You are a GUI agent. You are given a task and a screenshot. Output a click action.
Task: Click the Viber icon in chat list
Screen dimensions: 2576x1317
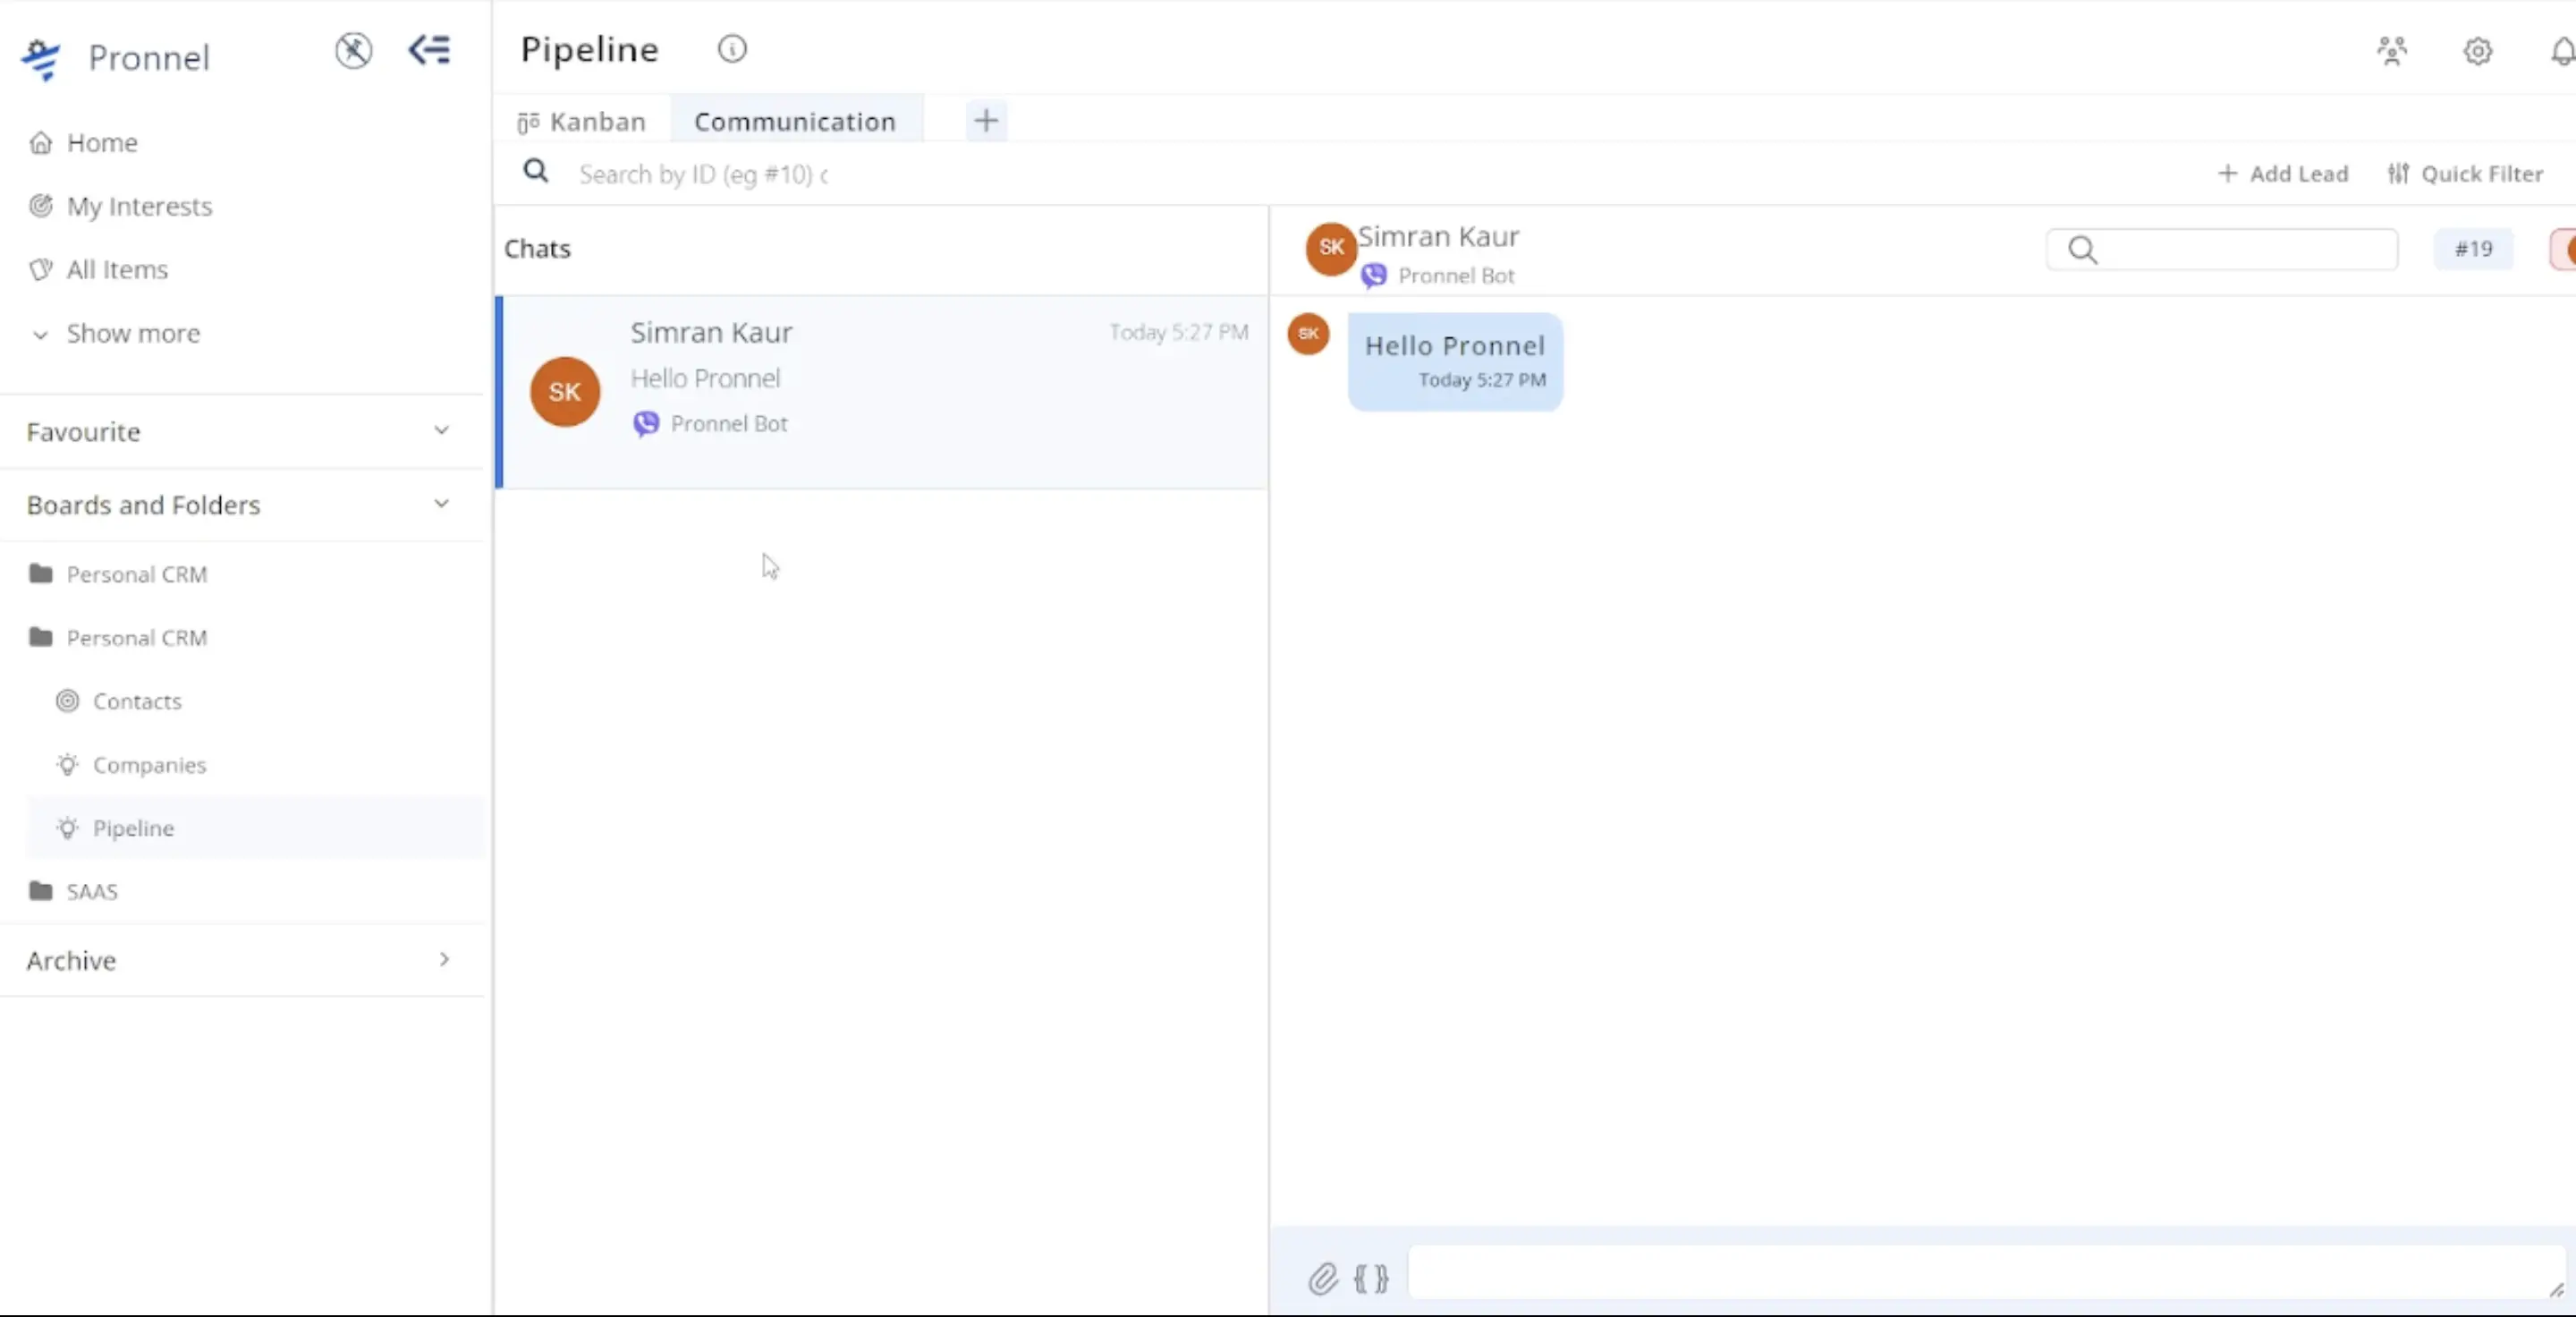pyautogui.click(x=646, y=424)
